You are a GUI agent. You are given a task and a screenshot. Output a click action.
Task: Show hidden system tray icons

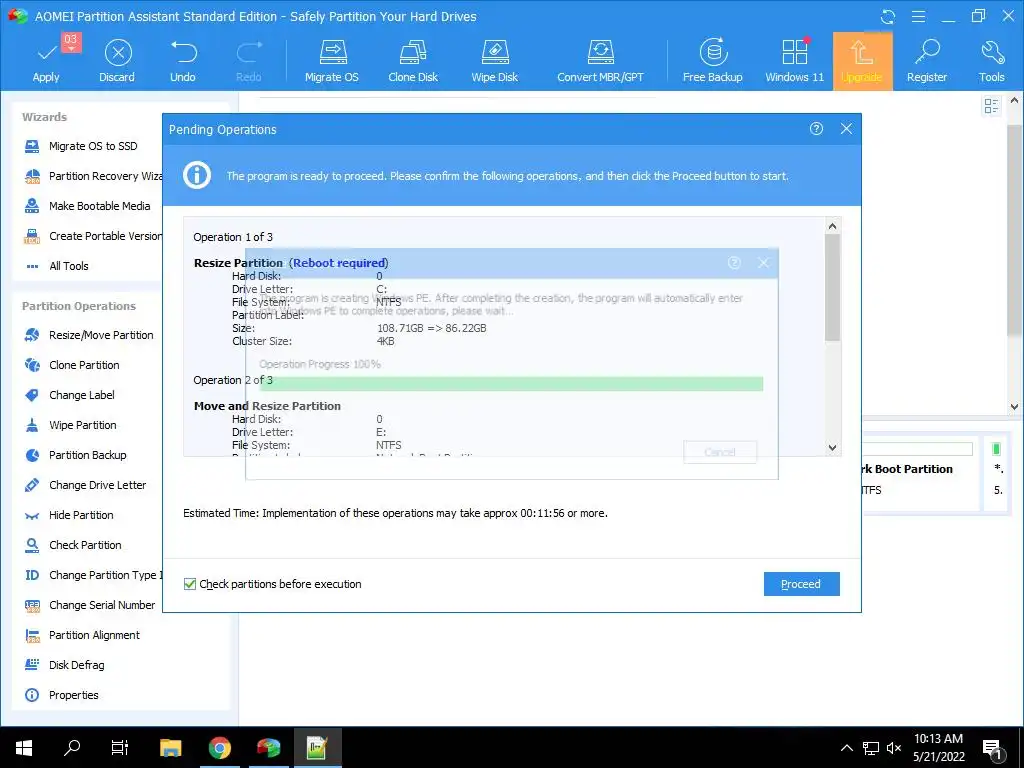846,748
